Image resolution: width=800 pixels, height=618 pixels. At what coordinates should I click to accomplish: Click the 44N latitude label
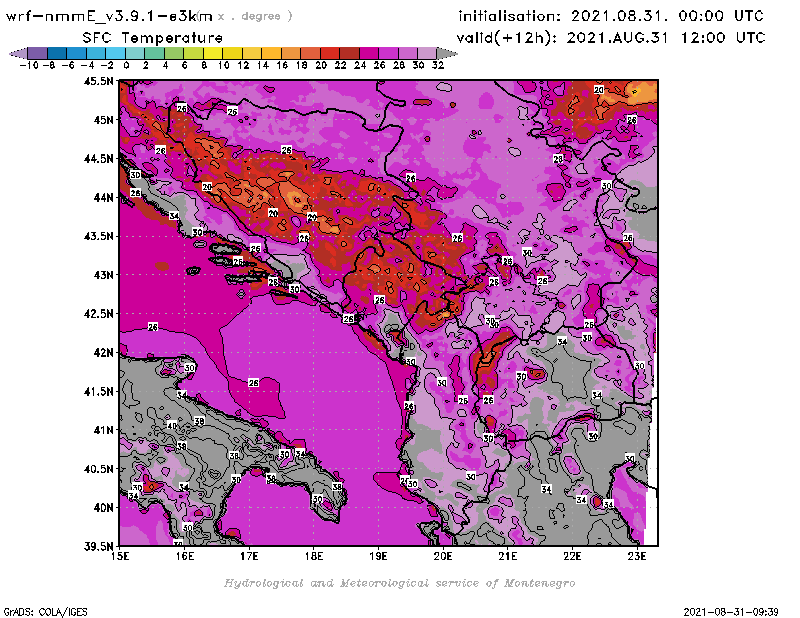click(x=104, y=197)
